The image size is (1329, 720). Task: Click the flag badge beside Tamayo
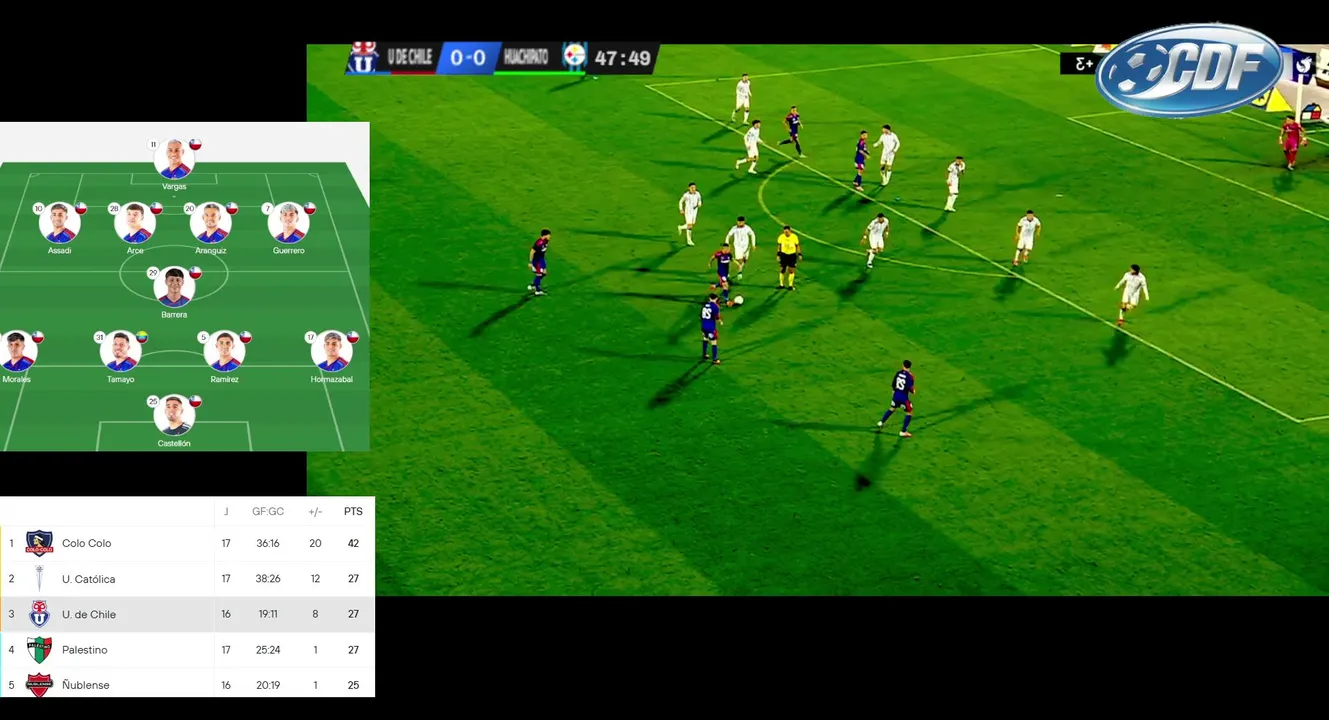coord(142,337)
